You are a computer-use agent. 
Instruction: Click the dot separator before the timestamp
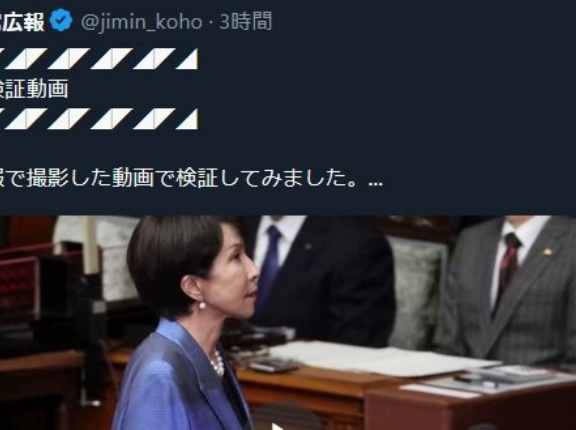coord(211,23)
